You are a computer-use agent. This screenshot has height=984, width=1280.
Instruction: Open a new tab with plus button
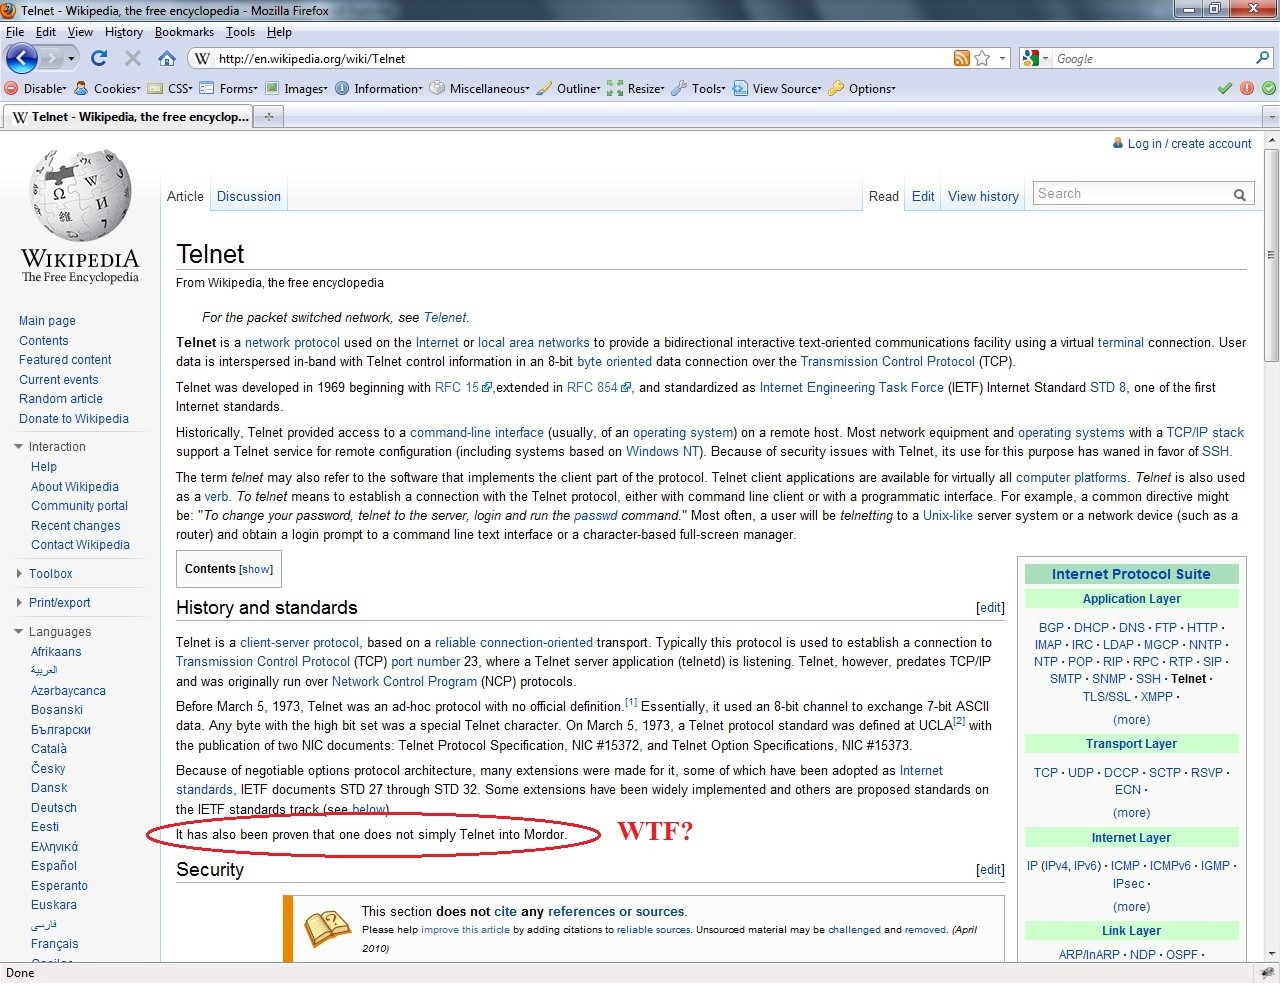(268, 117)
